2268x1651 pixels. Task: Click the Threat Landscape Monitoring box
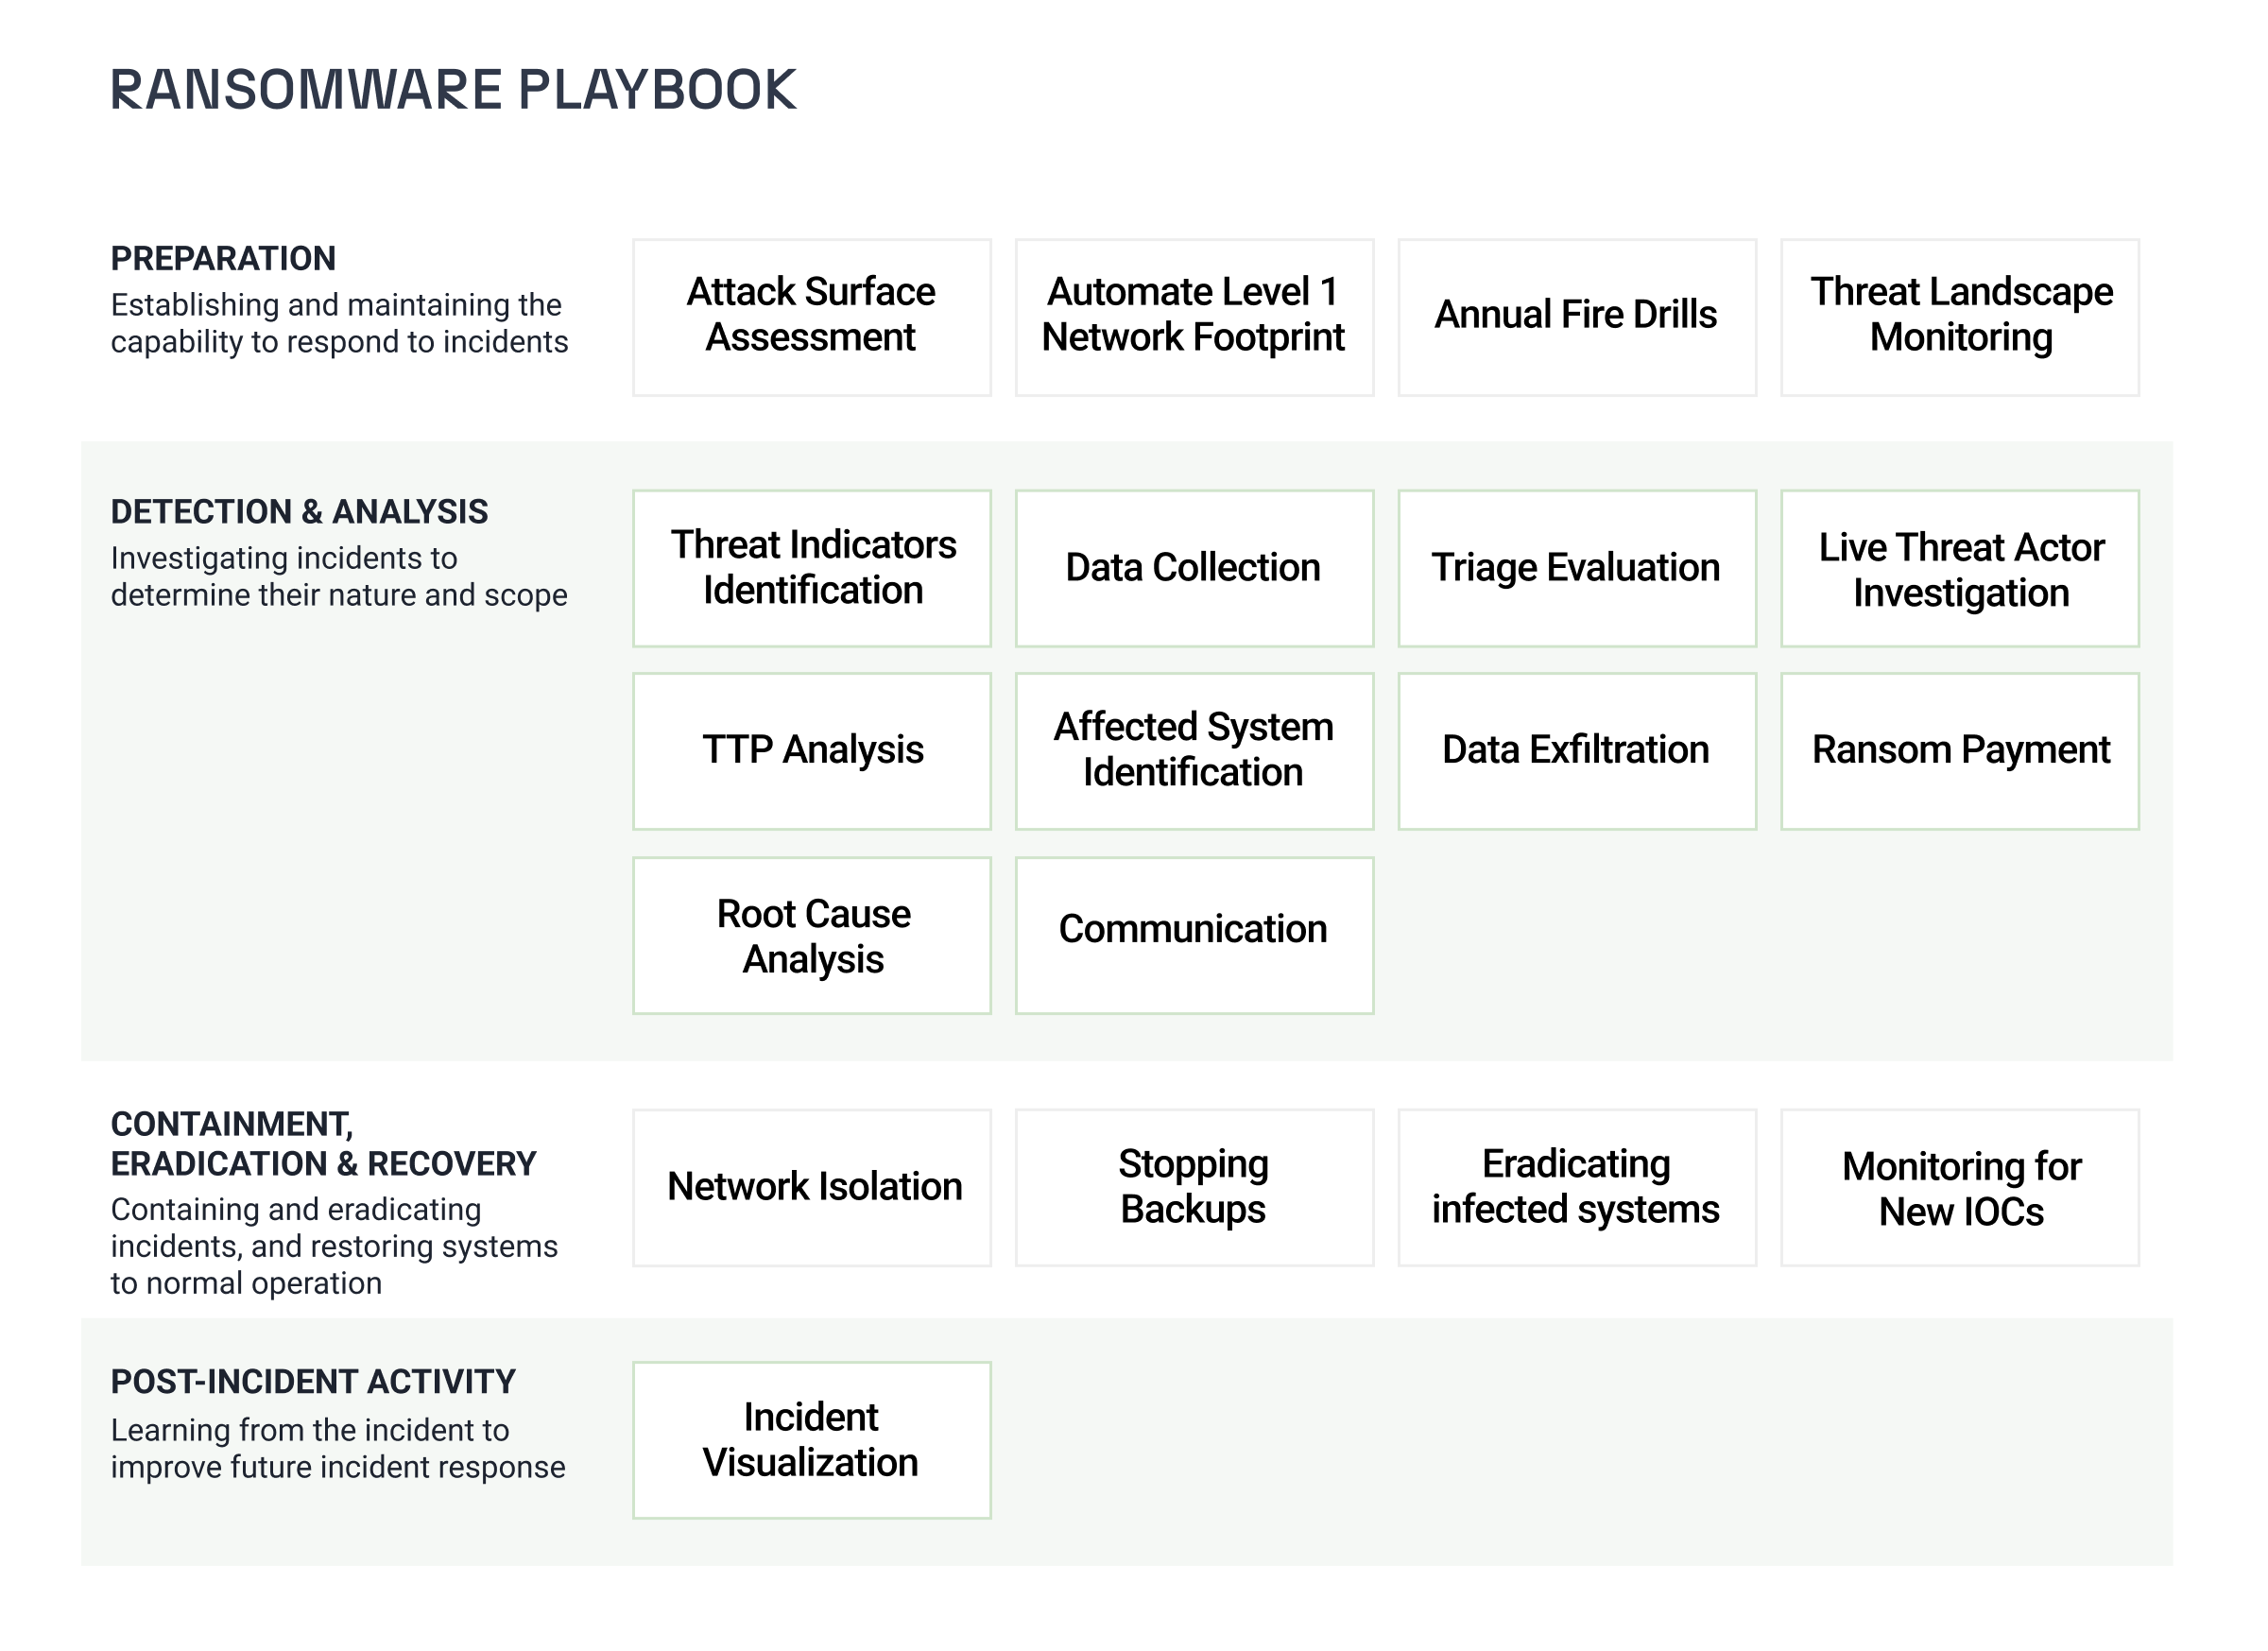(1960, 317)
